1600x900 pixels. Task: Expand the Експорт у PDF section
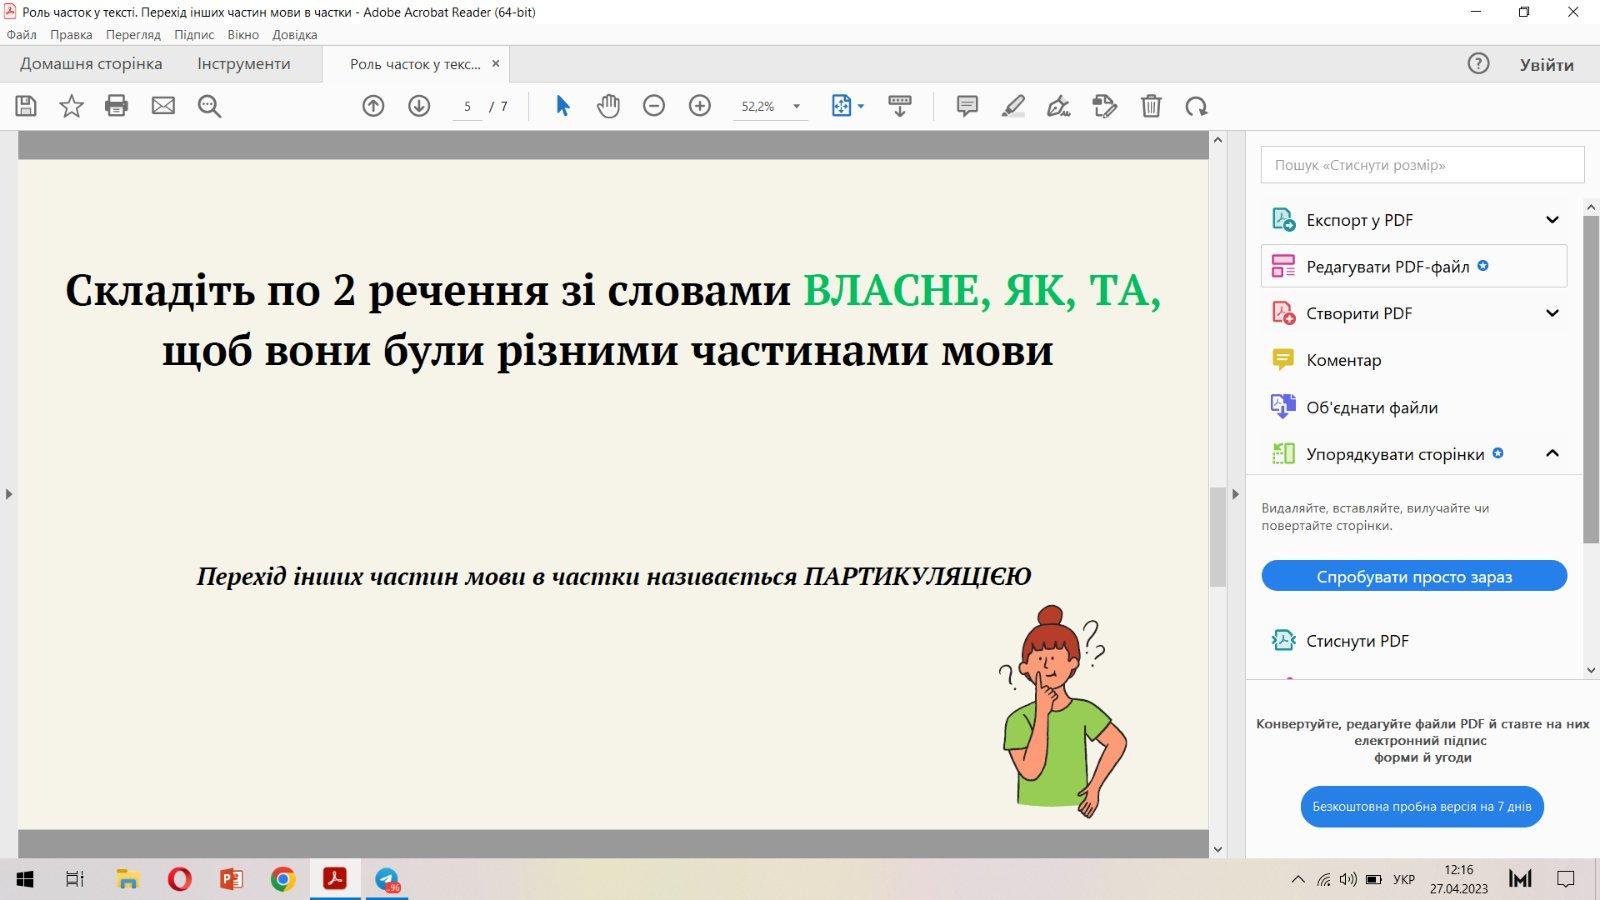tap(1552, 220)
